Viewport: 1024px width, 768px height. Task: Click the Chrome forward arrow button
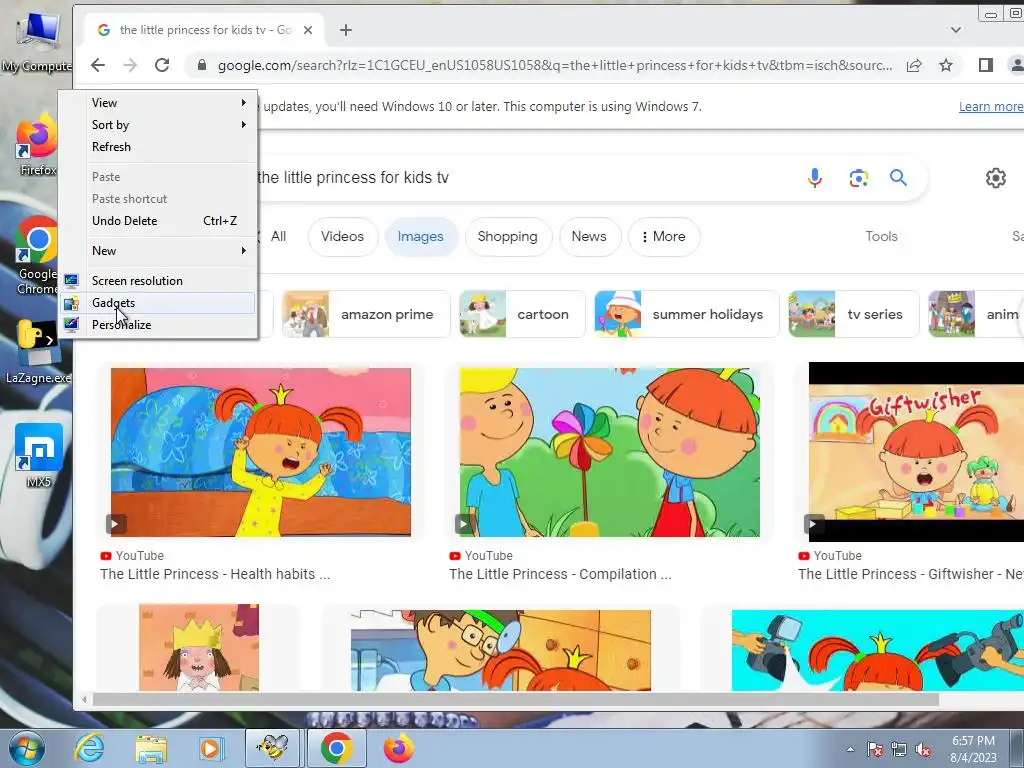(130, 65)
